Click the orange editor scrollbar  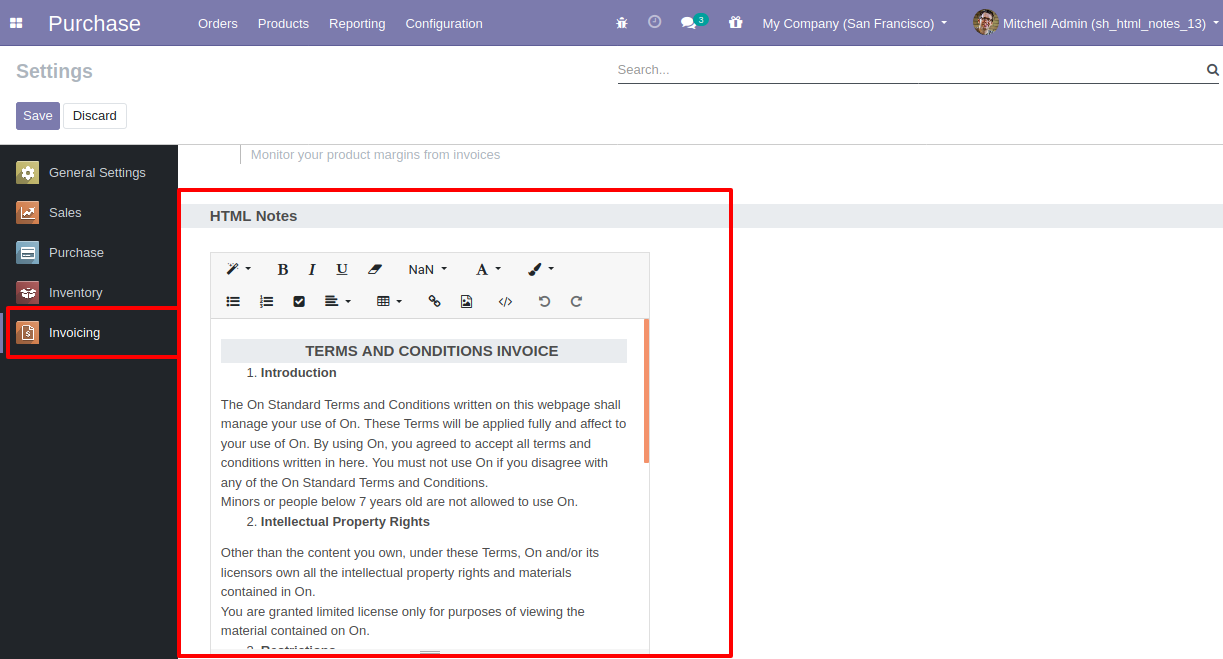[x=647, y=390]
